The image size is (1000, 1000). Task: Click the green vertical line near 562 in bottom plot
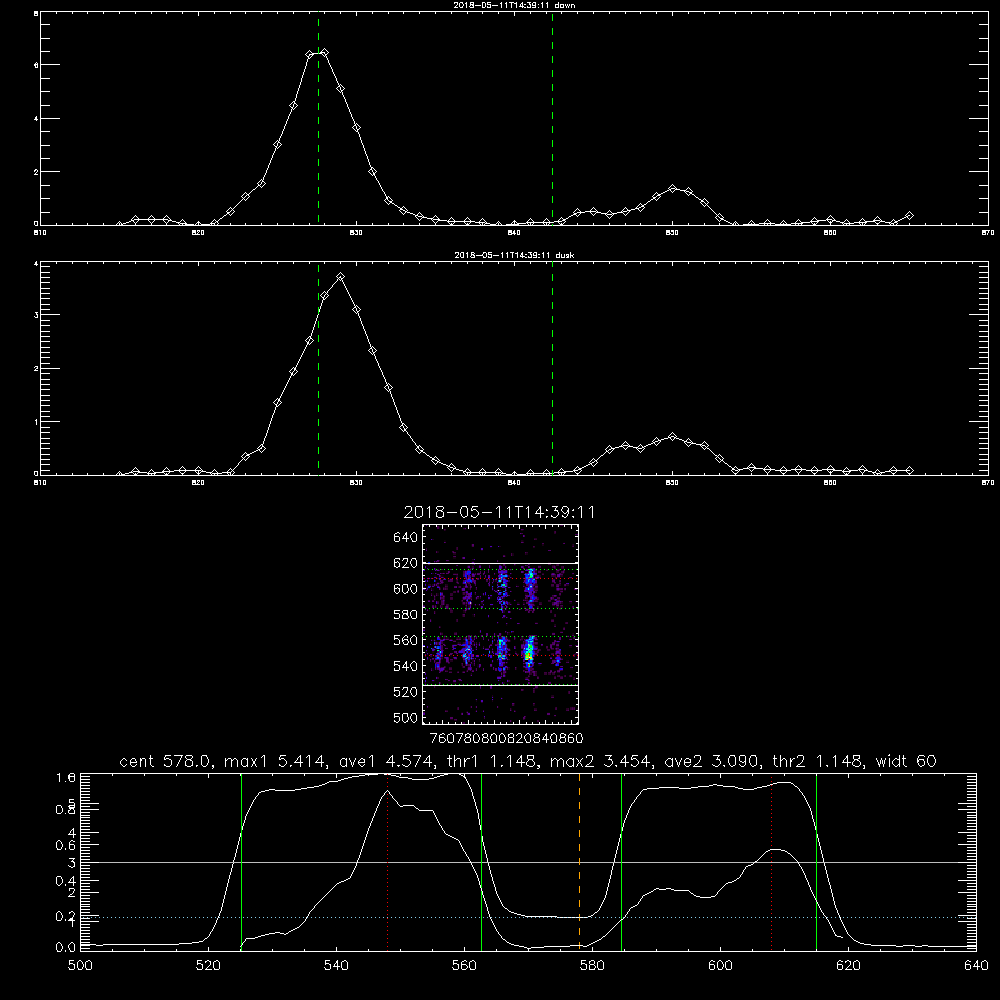(x=482, y=861)
